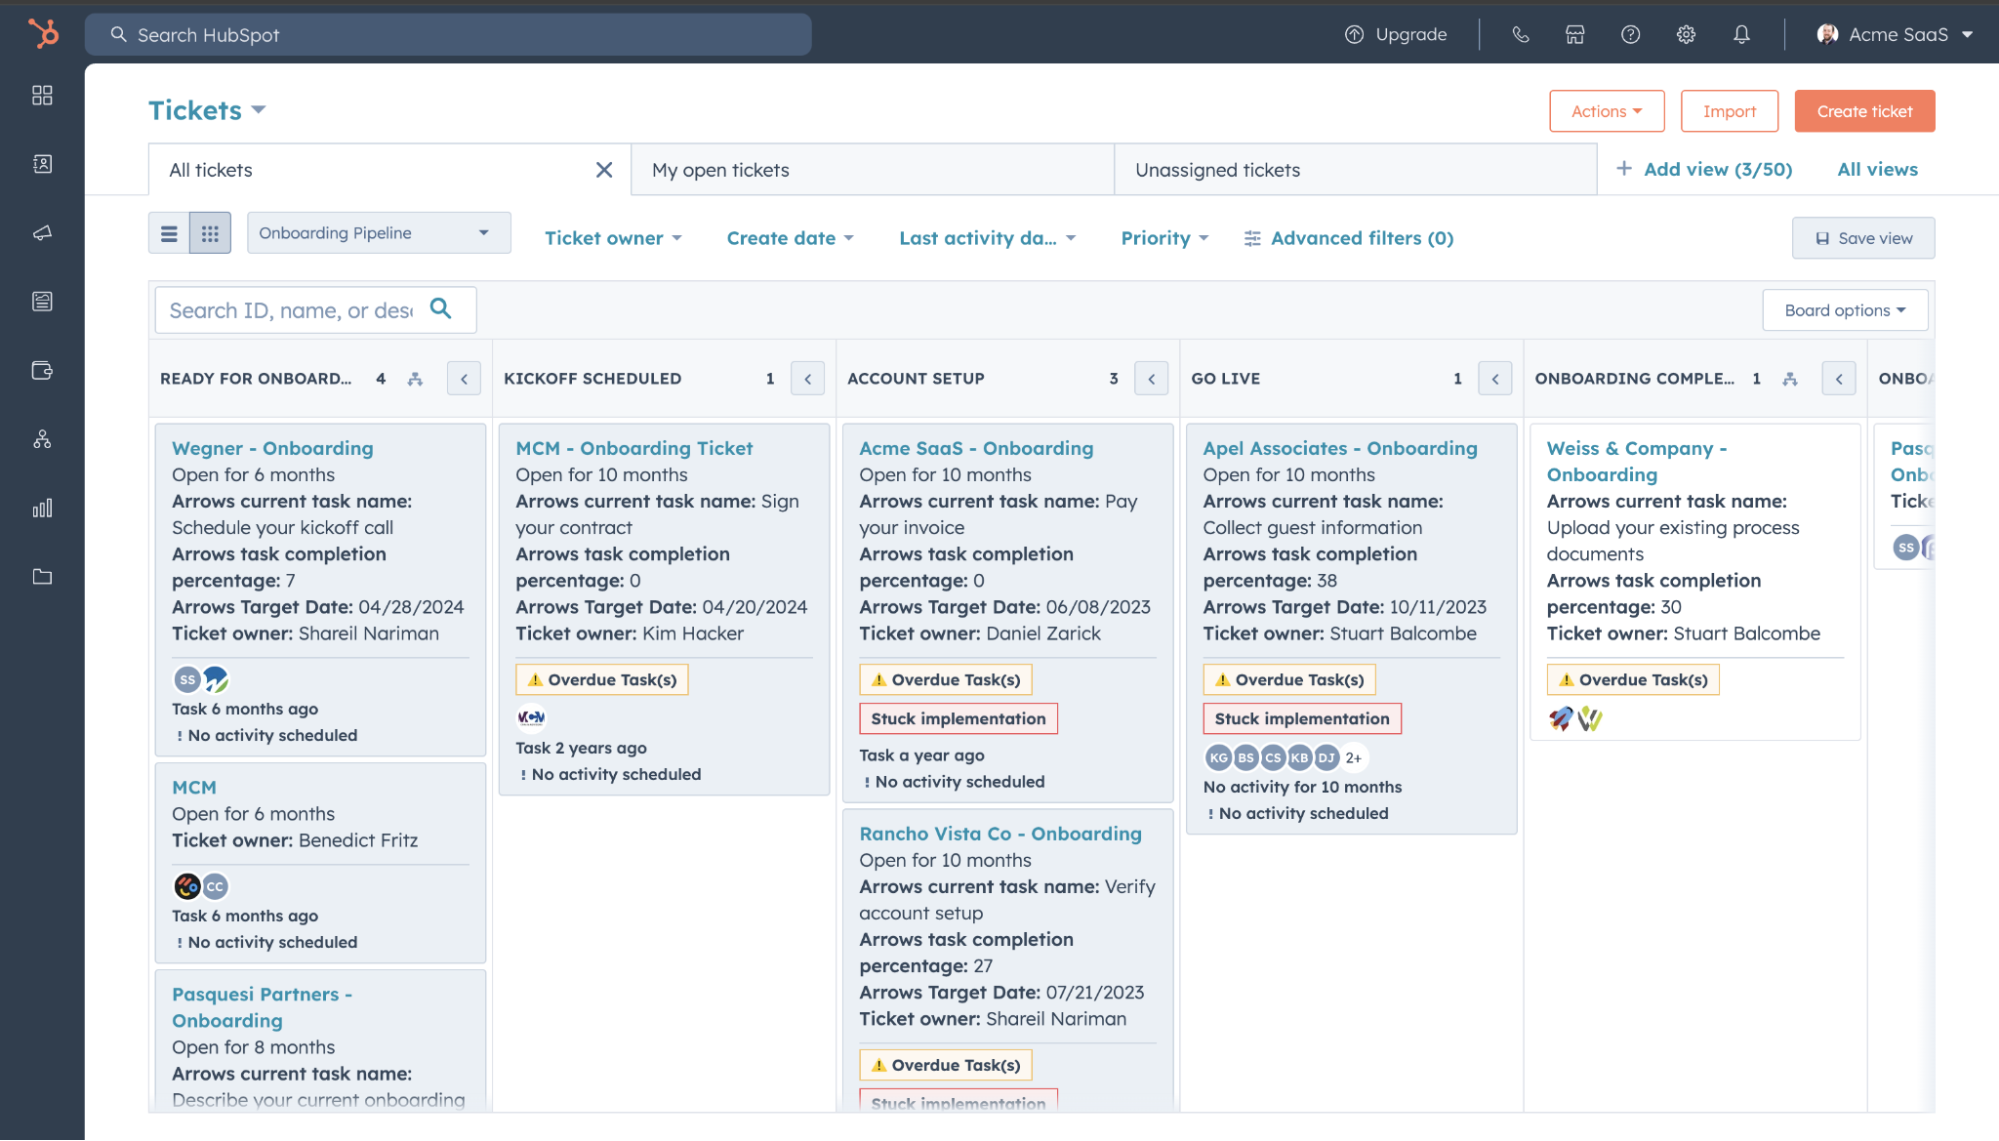This screenshot has width=1999, height=1141.
Task: Open the Marketplace storefront icon
Action: [1575, 35]
